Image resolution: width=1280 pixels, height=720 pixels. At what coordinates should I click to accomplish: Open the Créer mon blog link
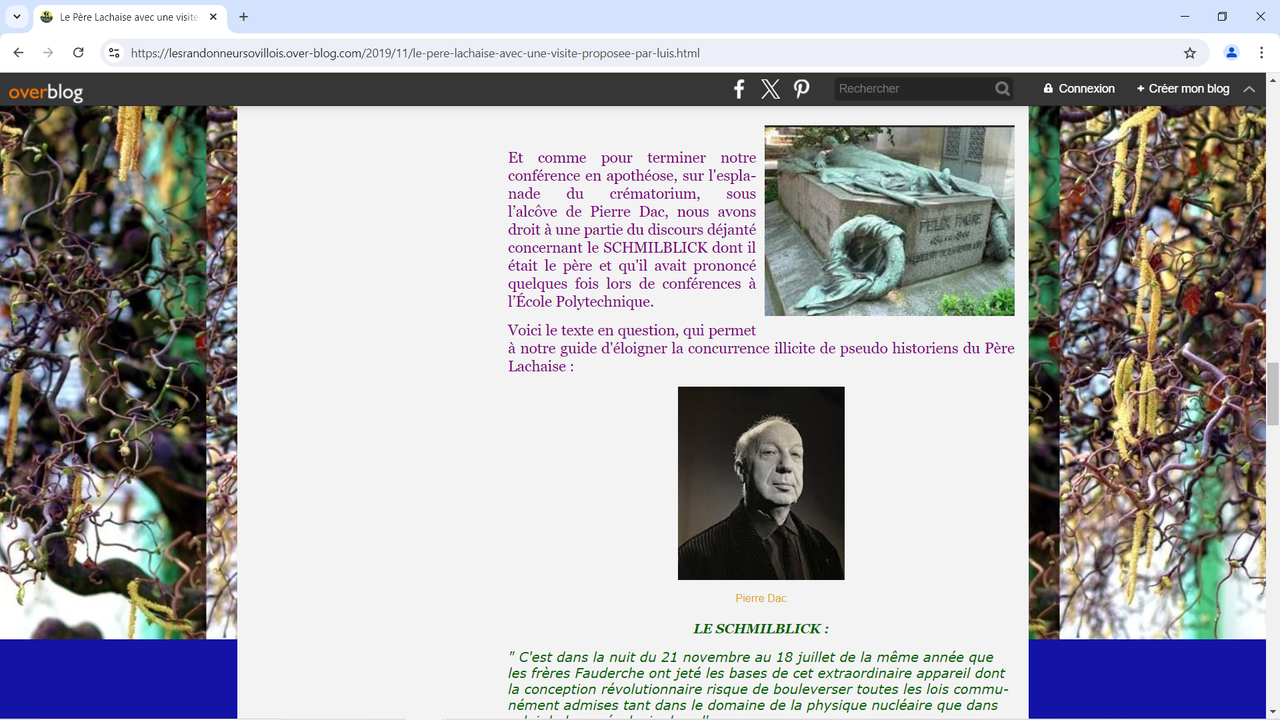pos(1183,89)
